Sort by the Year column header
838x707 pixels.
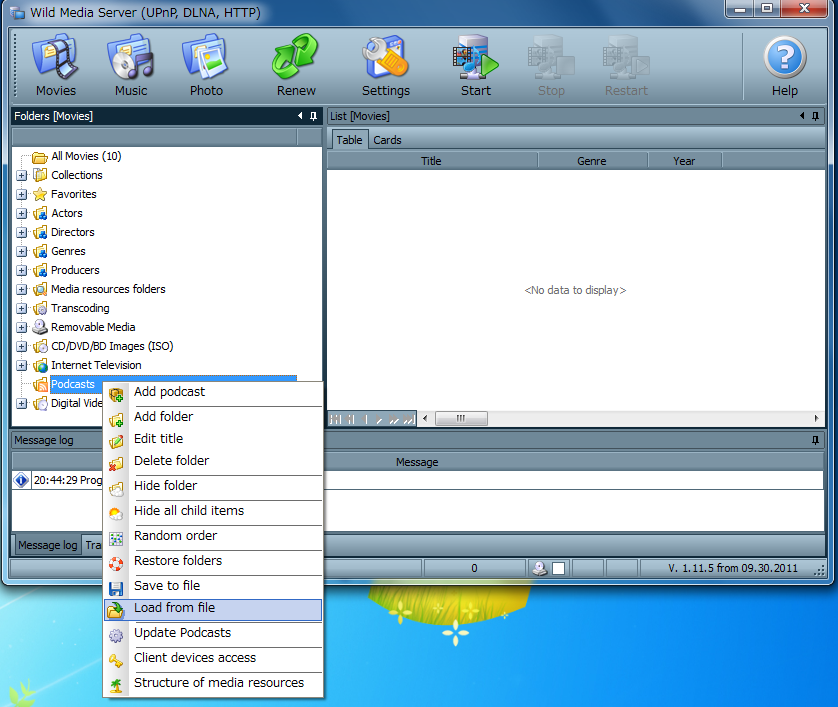click(x=684, y=161)
